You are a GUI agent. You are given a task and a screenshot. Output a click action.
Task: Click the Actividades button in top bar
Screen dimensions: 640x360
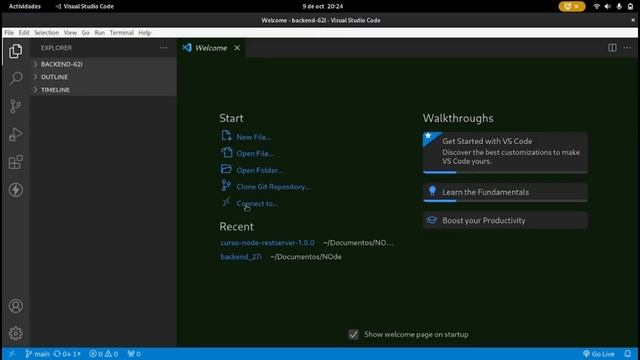(24, 6)
